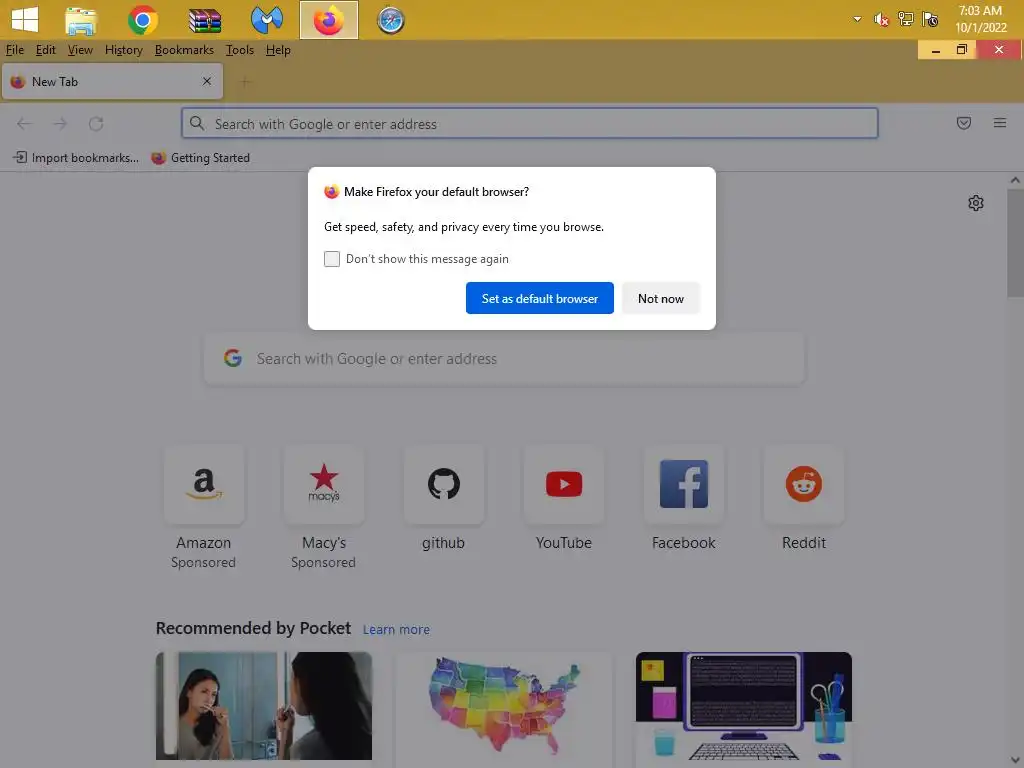Select the New Tab tab
The width and height of the screenshot is (1024, 768).
pyautogui.click(x=112, y=82)
